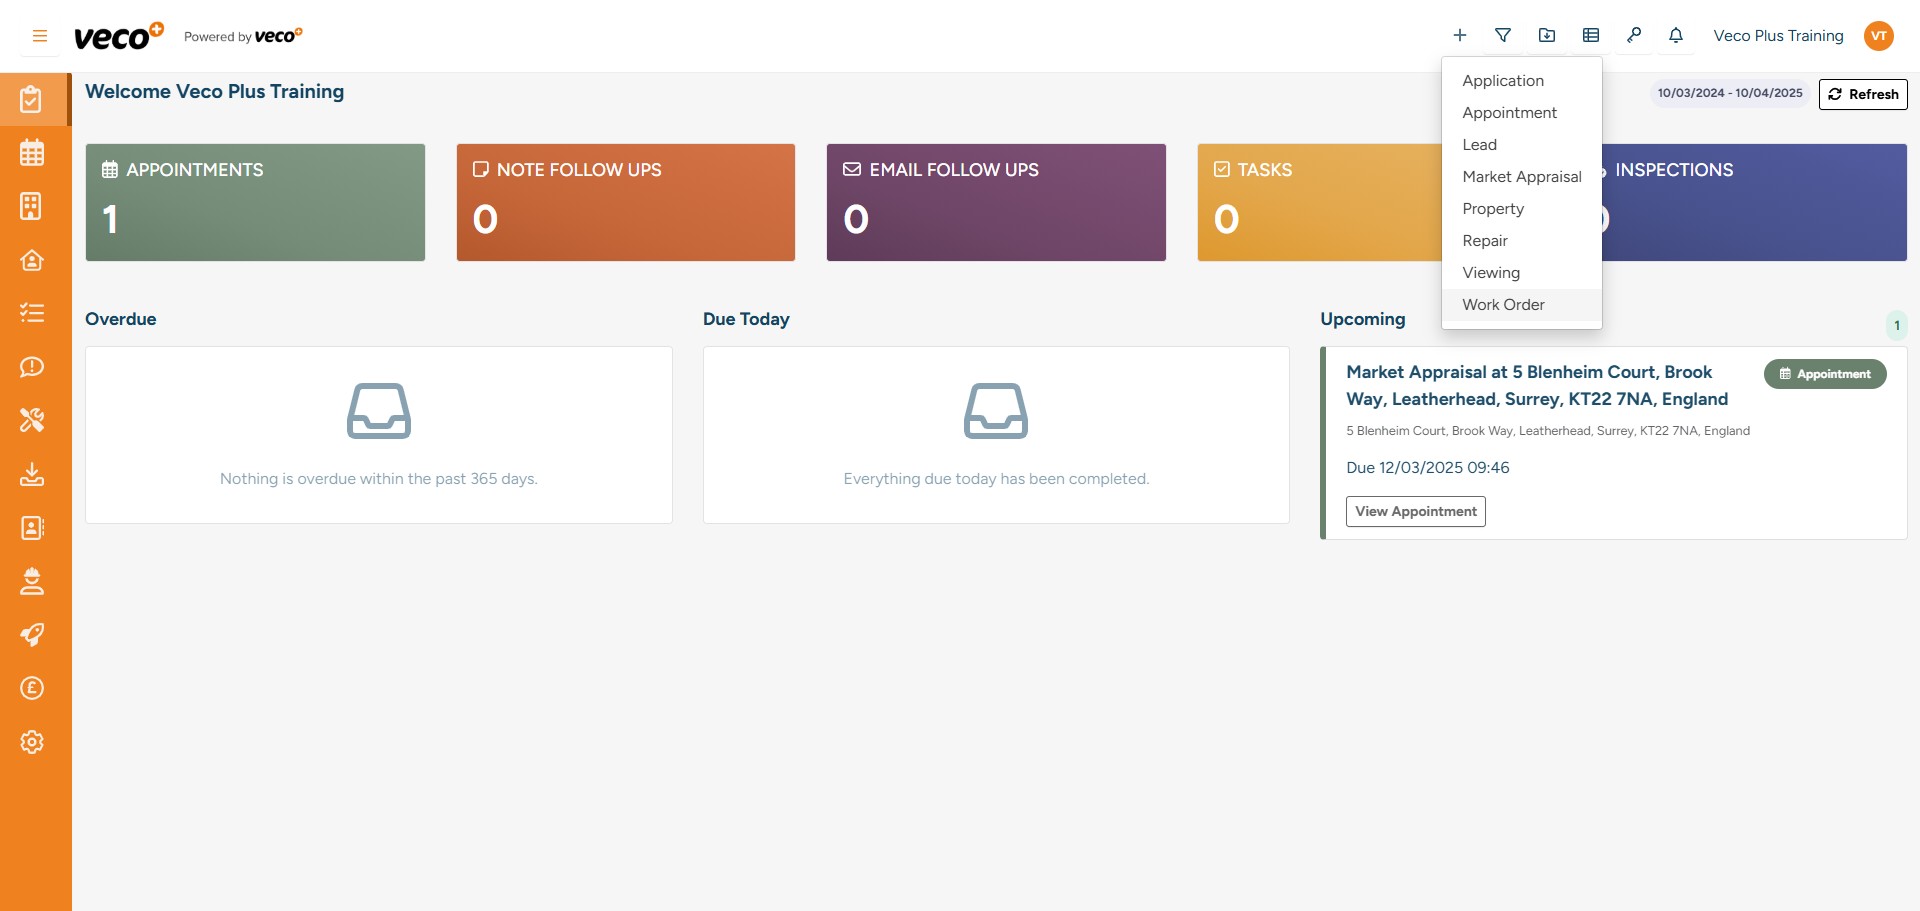Viewport: 1920px width, 911px height.
Task: Click the key icon in top toolbar
Action: (1634, 36)
